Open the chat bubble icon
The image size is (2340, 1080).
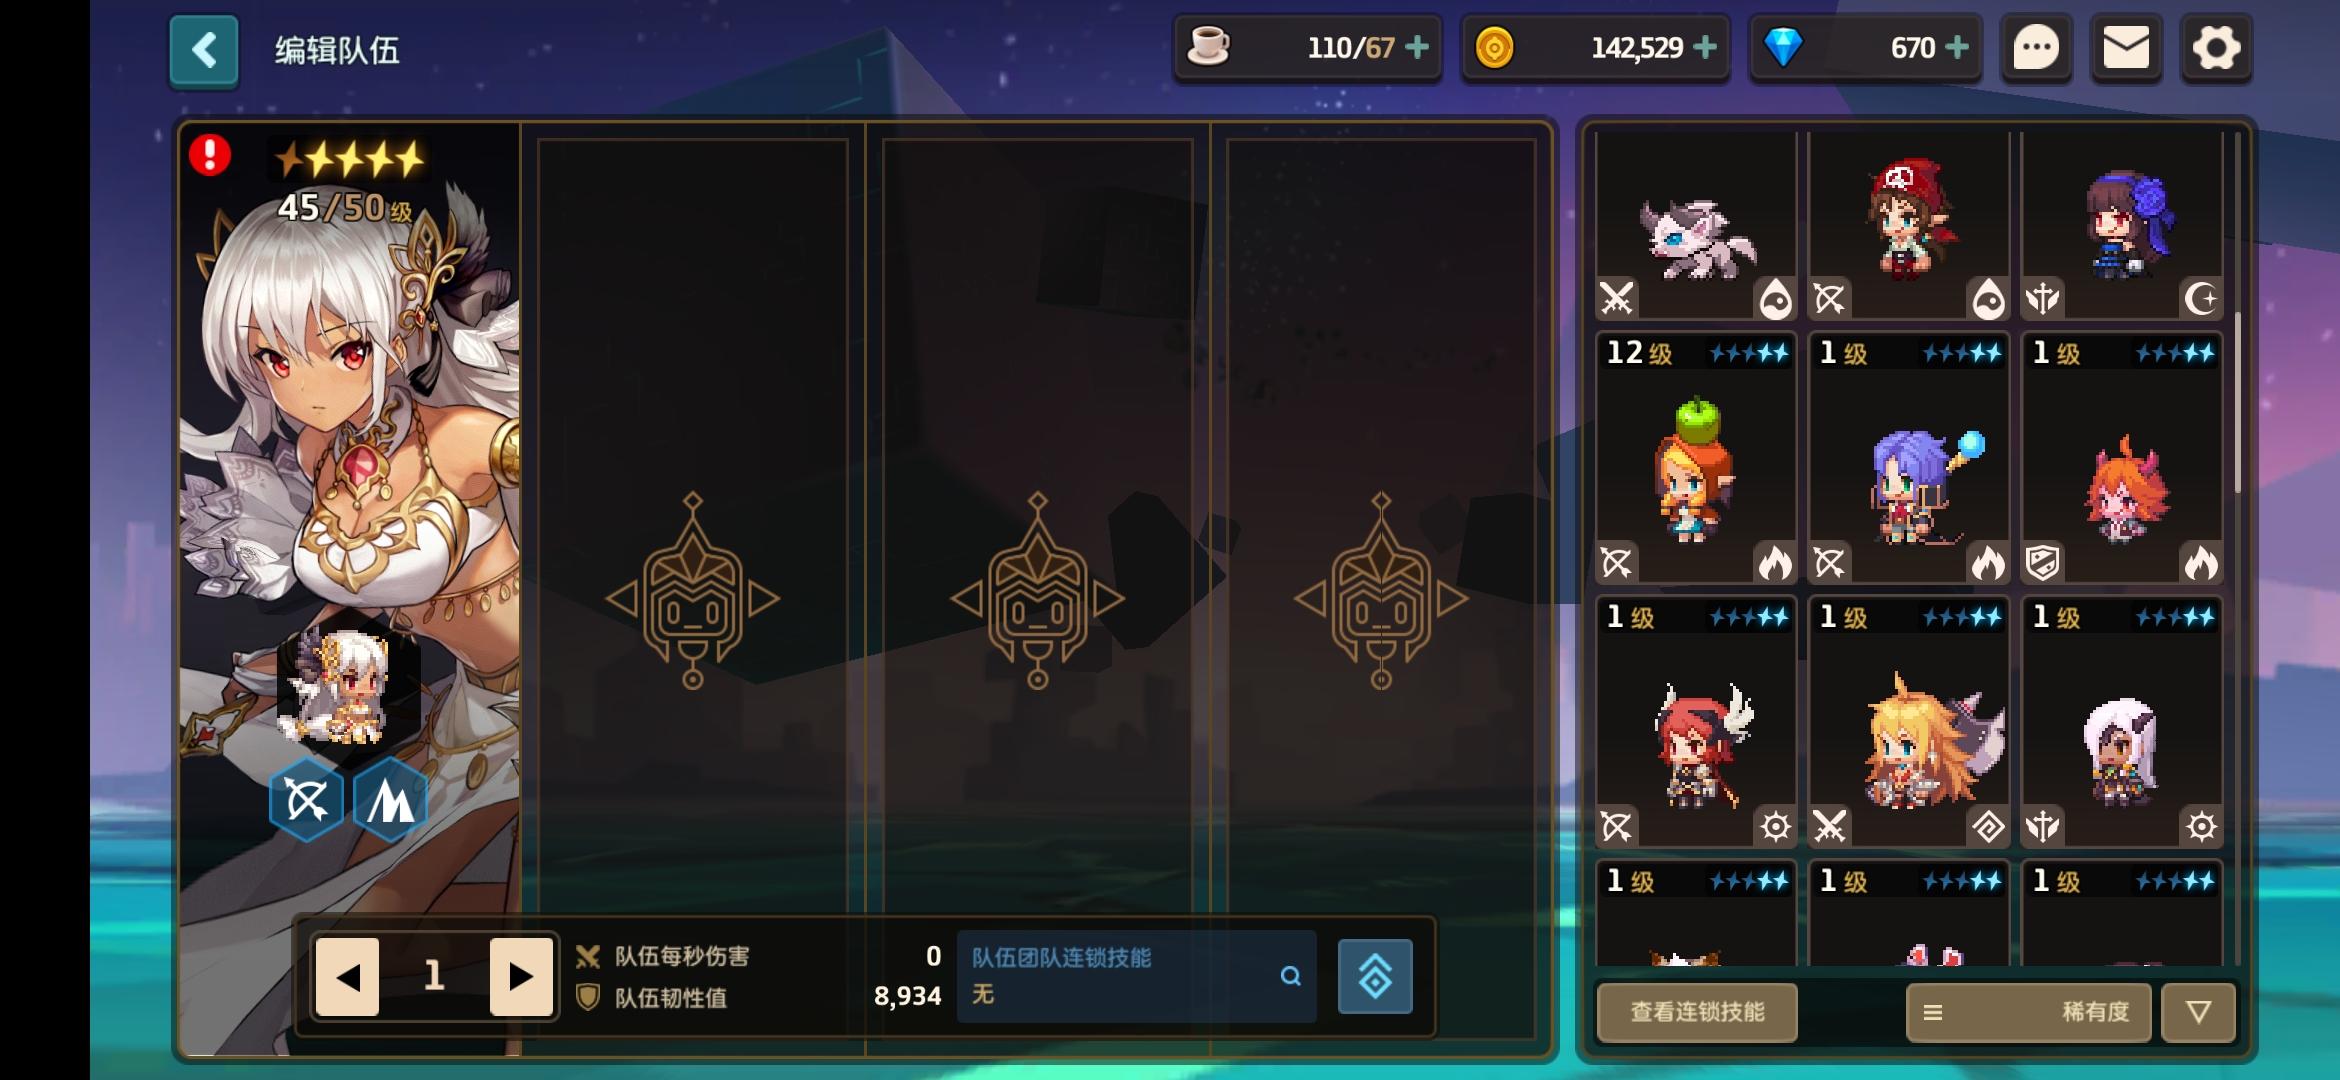(2036, 48)
